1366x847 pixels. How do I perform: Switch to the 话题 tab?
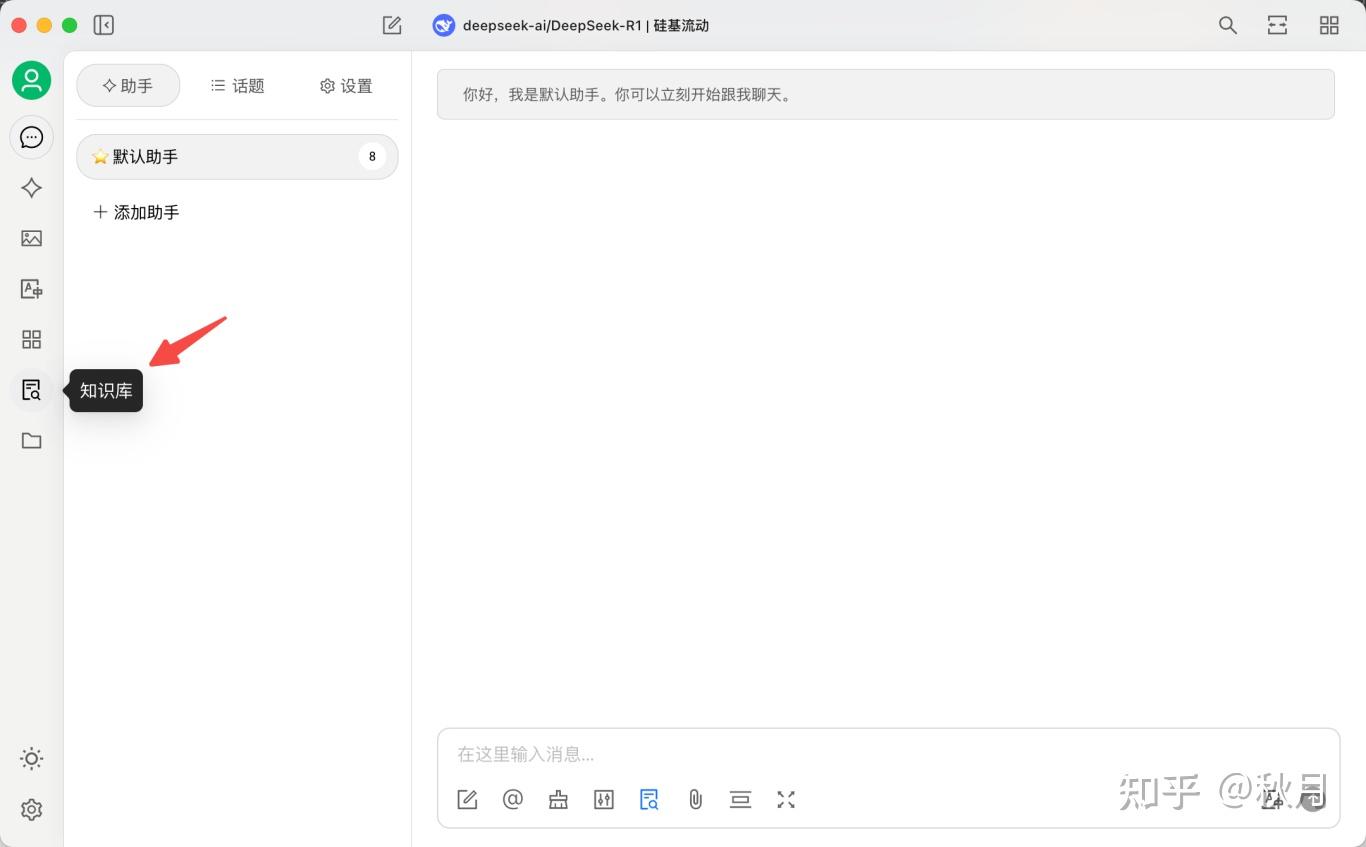pos(238,86)
